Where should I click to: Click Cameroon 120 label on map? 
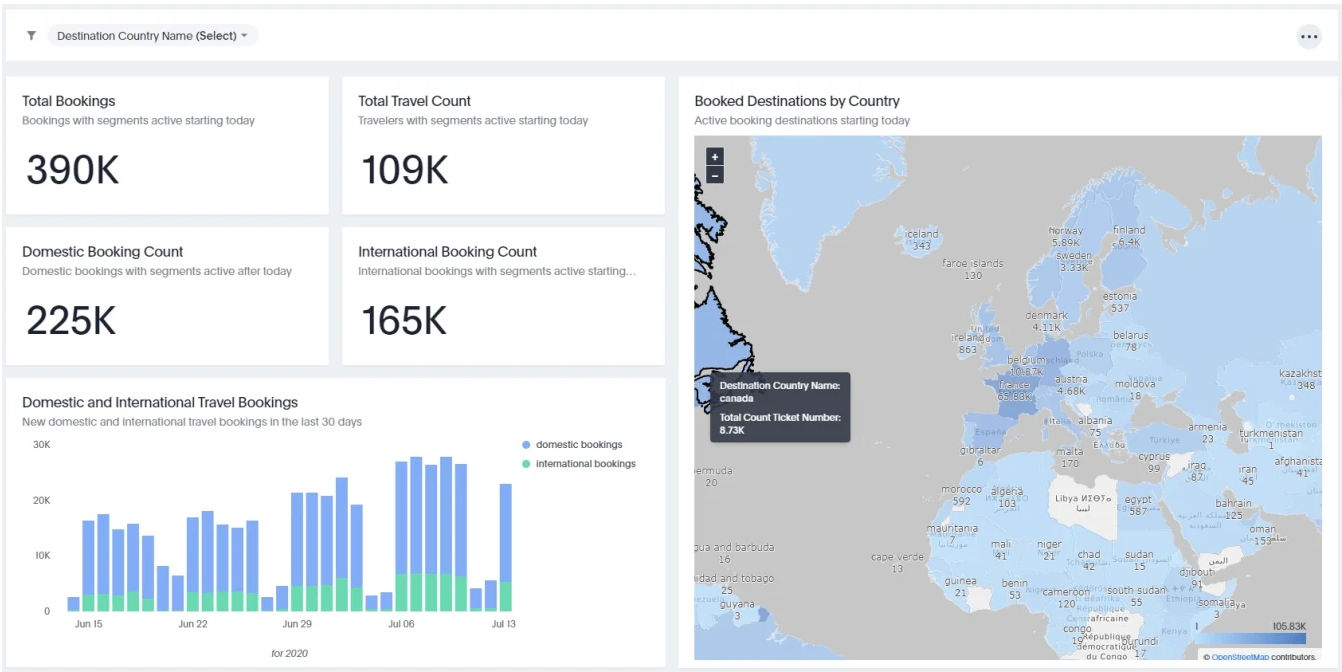click(x=1066, y=598)
